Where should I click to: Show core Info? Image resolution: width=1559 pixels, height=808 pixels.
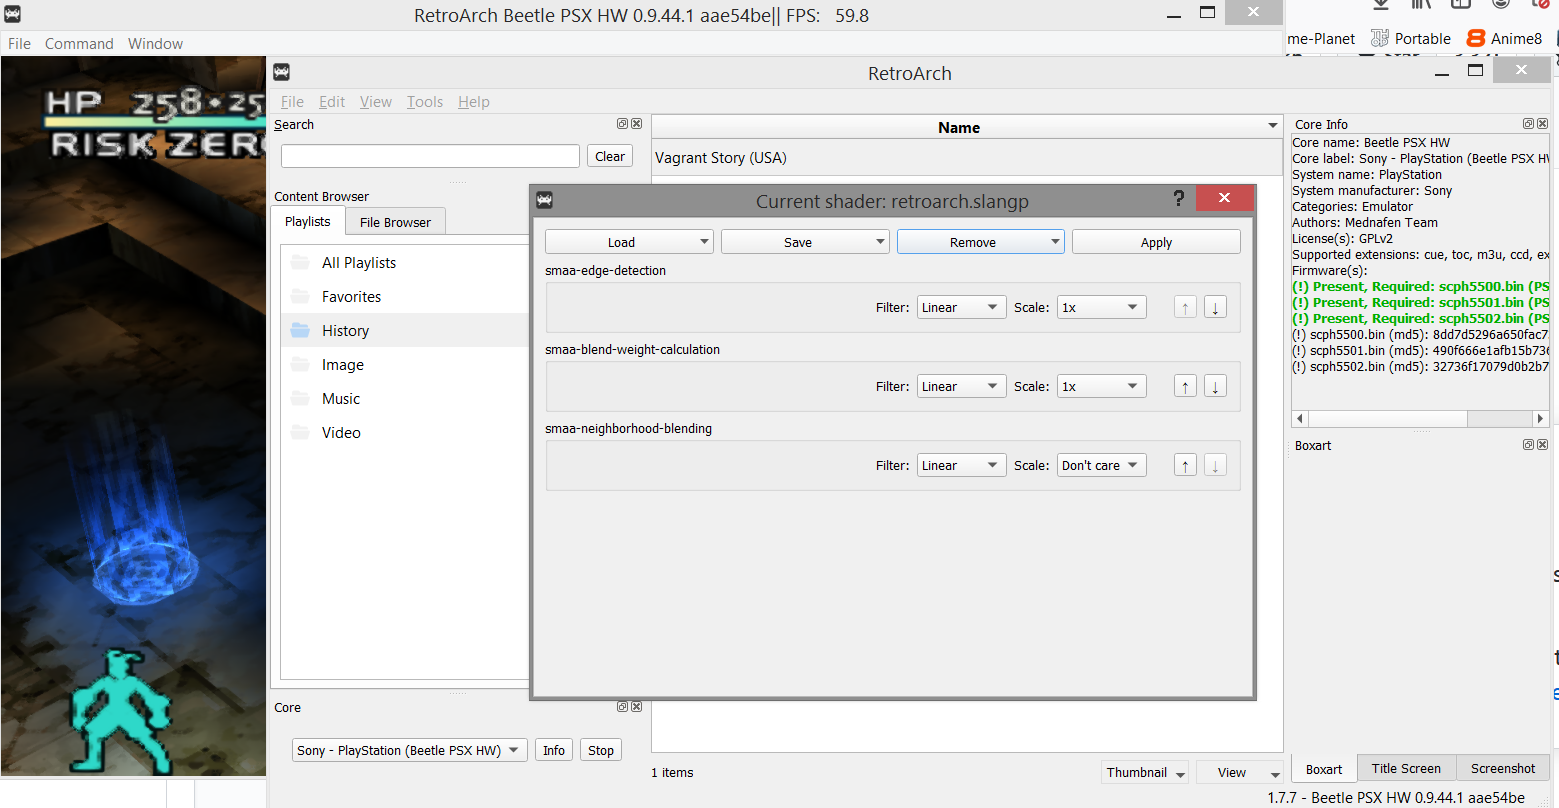point(554,750)
